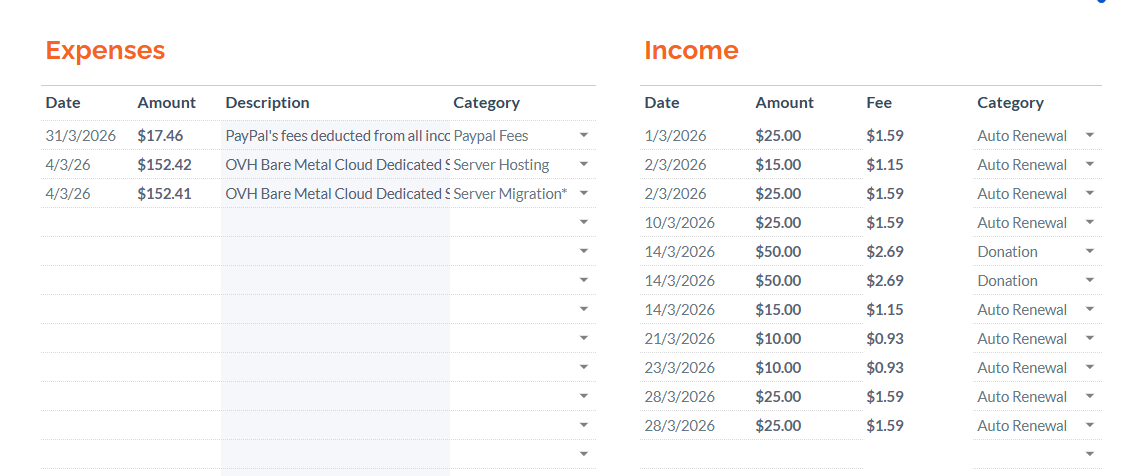Viewport: 1135px width, 476px height.
Task: Click the Income section heading
Action: coord(691,50)
